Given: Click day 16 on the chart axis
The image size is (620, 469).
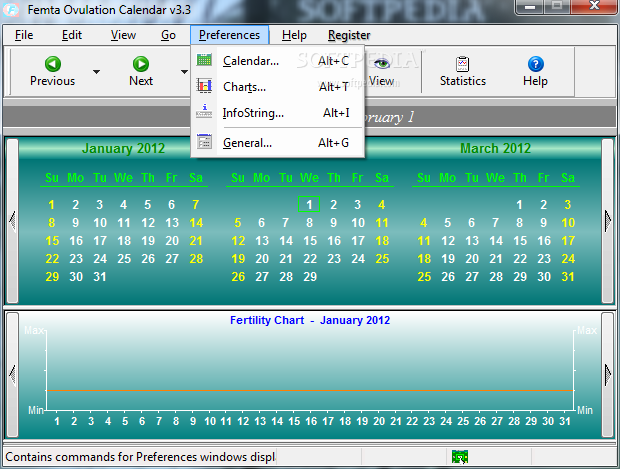Looking at the screenshot, I should 311,421.
